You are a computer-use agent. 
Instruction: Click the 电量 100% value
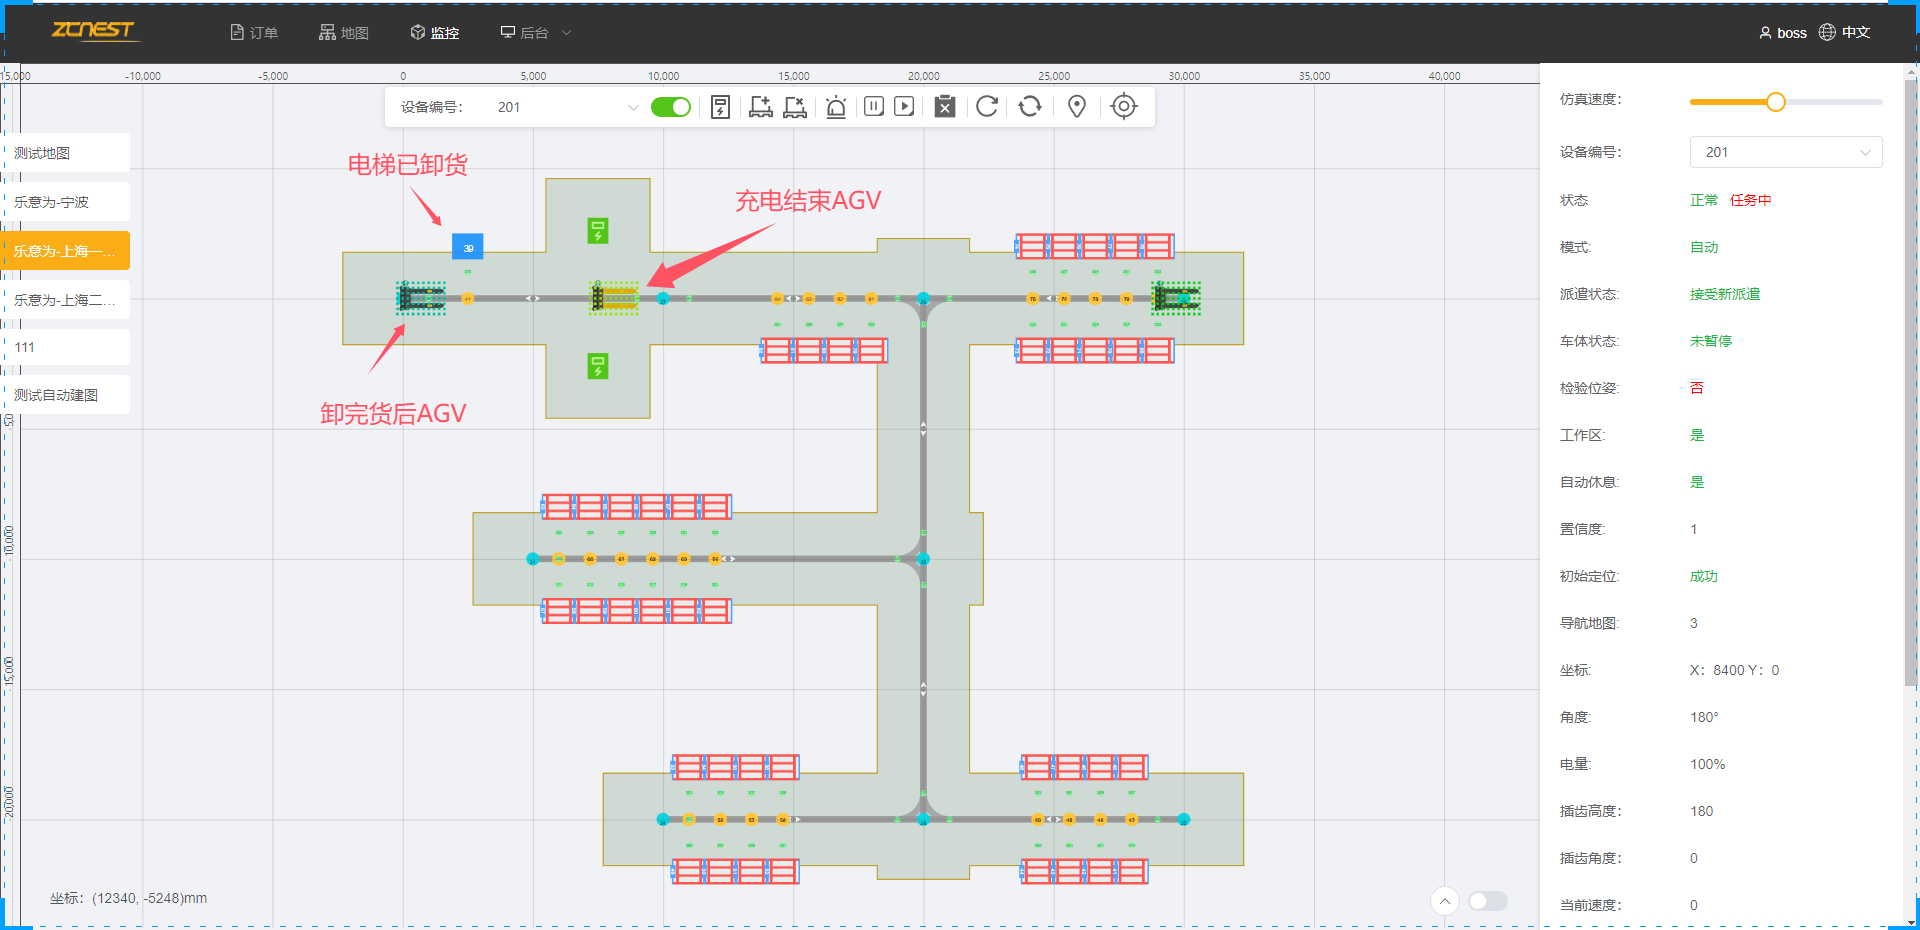coord(1708,764)
